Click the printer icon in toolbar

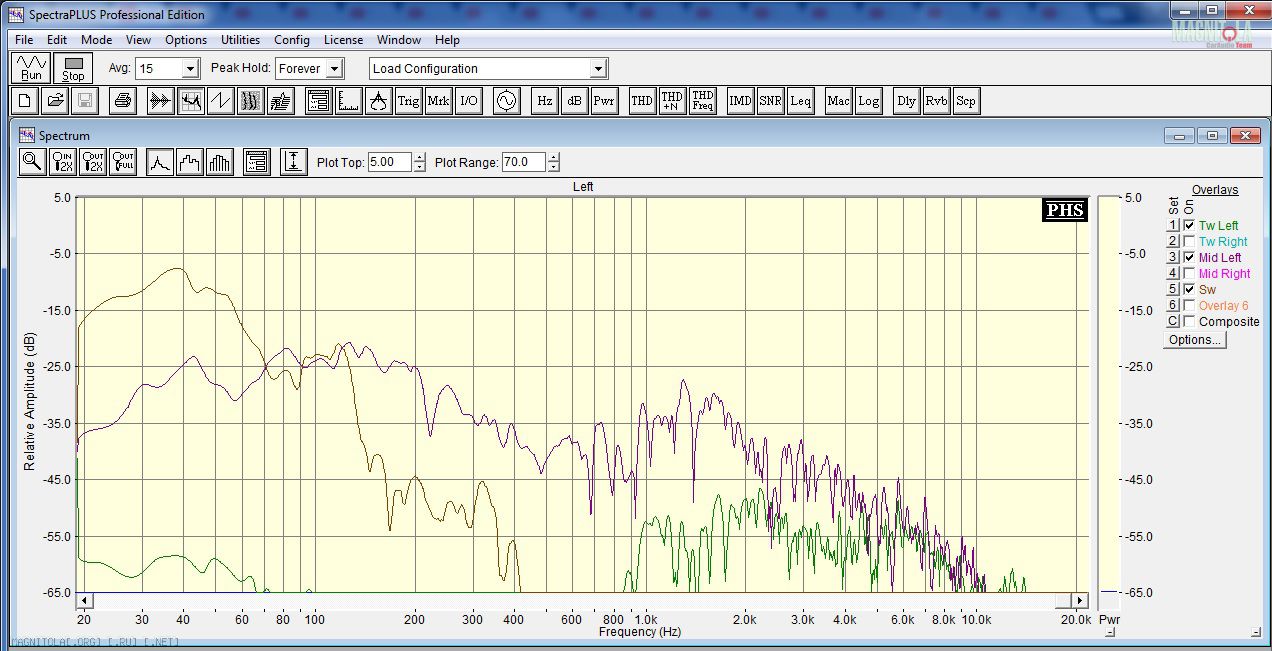click(122, 101)
